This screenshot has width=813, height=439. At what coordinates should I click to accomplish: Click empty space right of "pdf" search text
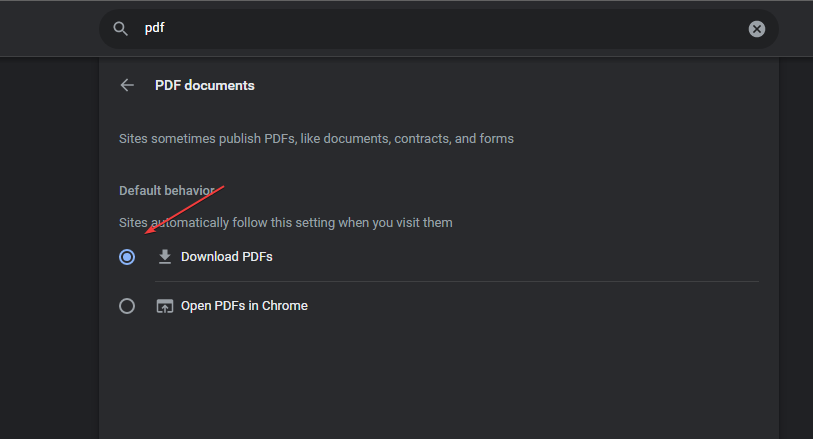(450, 29)
